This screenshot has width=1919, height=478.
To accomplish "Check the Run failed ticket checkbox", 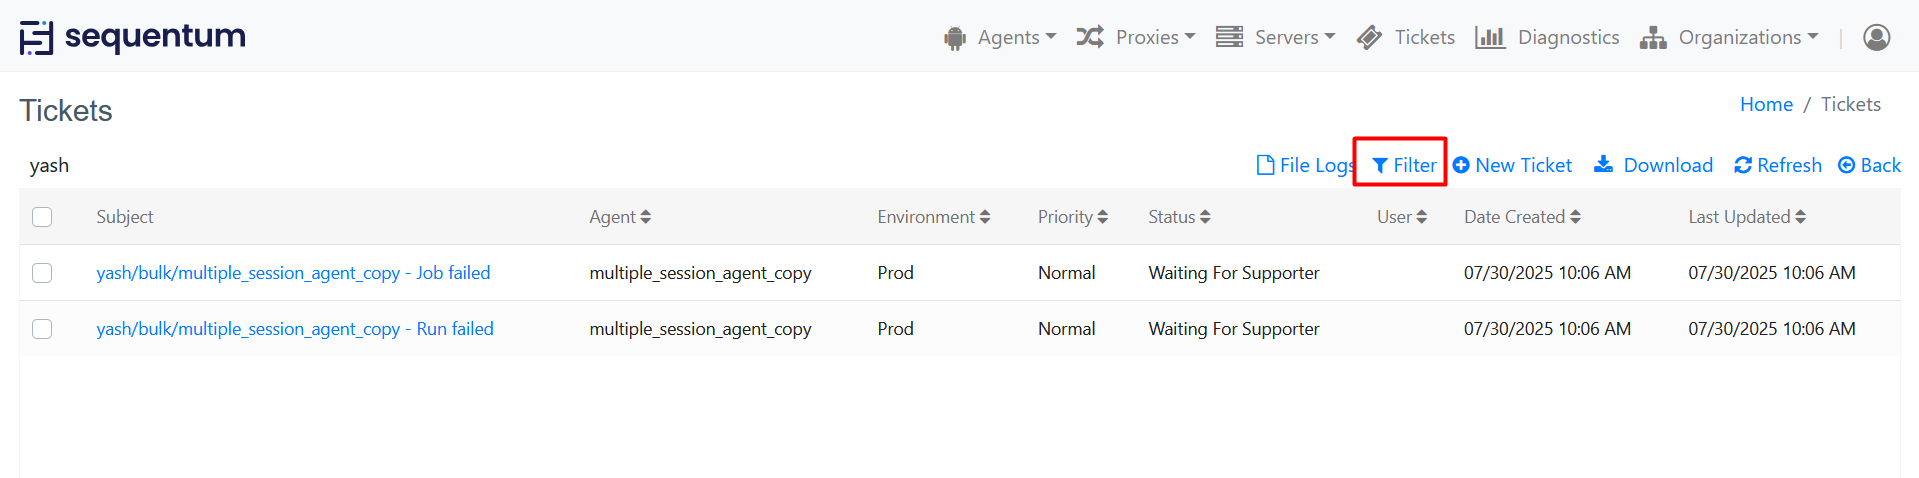I will (42, 329).
